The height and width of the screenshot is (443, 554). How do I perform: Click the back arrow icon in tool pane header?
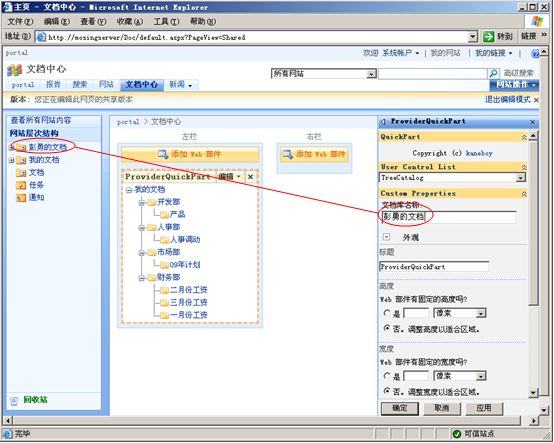coord(383,122)
